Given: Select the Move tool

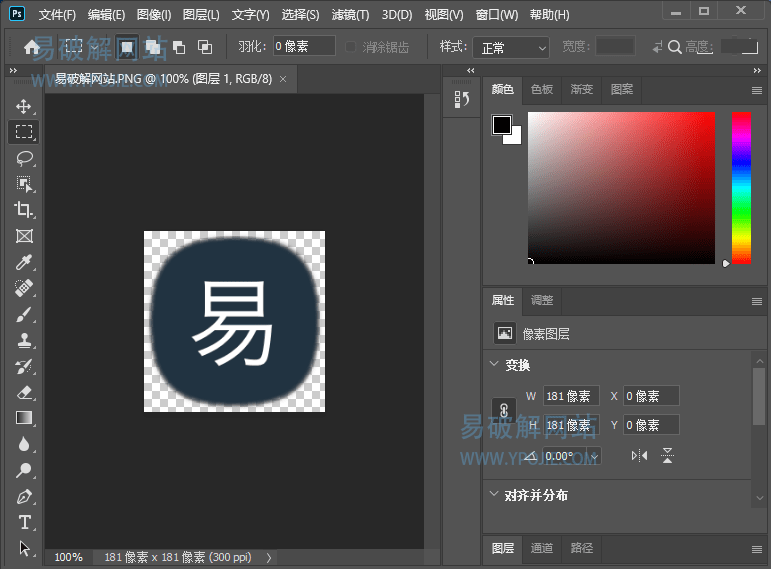Looking at the screenshot, I should (x=24, y=106).
